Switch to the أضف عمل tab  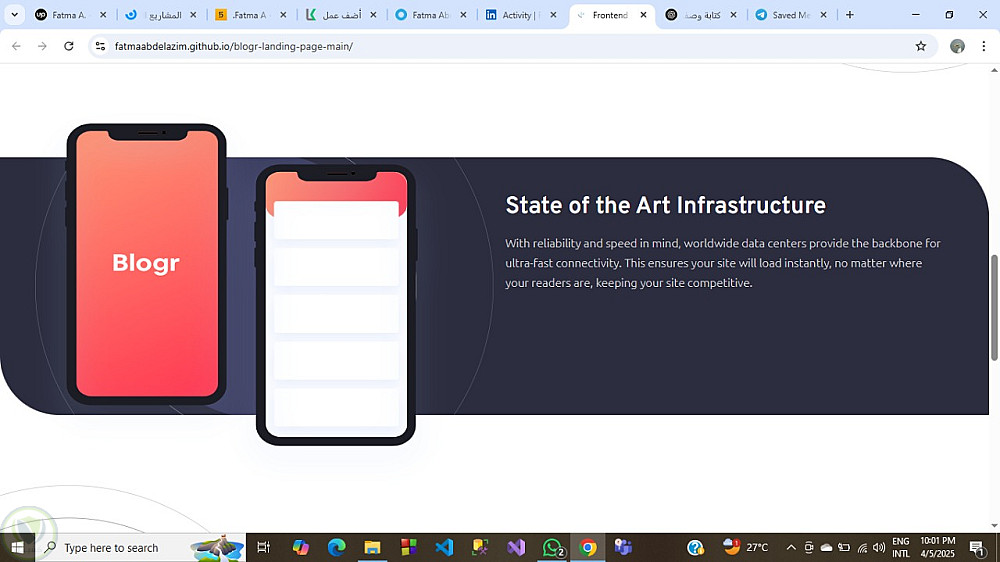point(341,15)
